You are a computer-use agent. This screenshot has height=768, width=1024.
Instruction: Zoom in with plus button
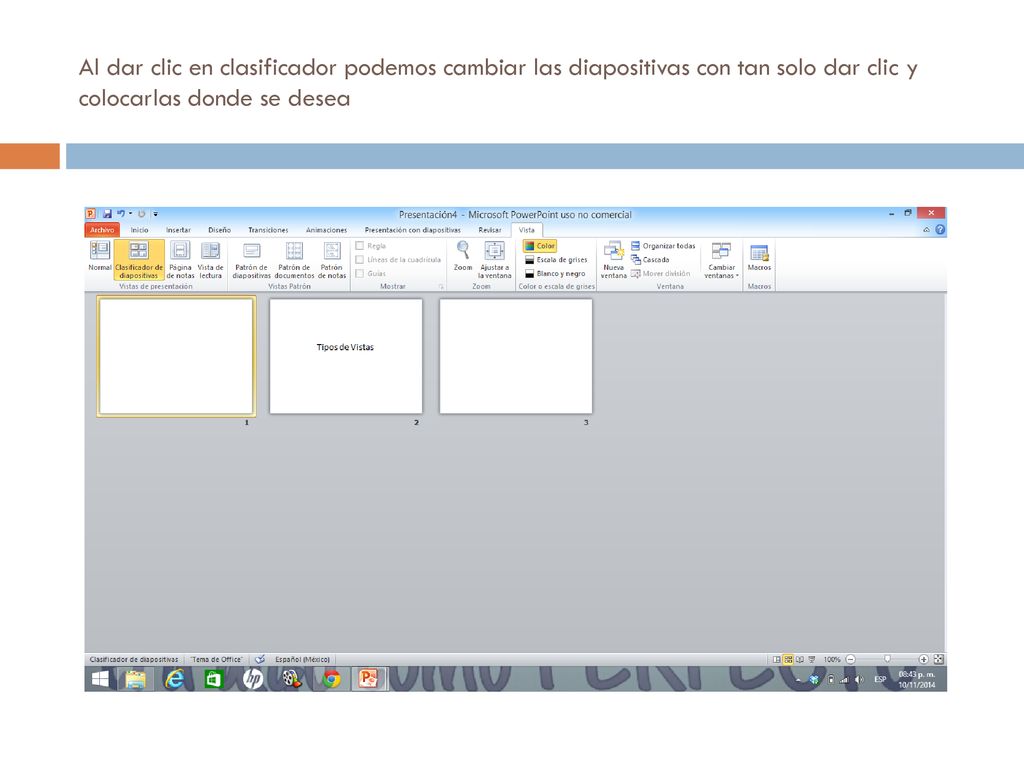(x=923, y=660)
